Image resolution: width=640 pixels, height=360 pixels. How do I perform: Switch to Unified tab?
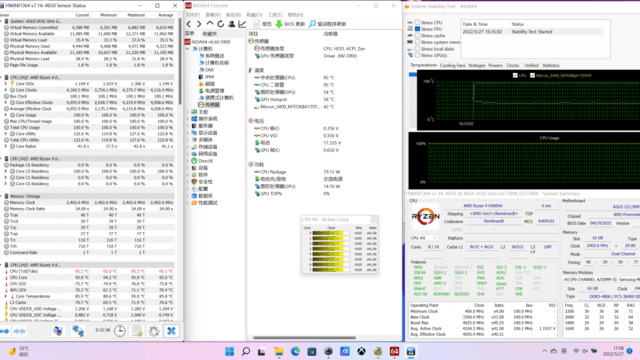click(x=531, y=65)
